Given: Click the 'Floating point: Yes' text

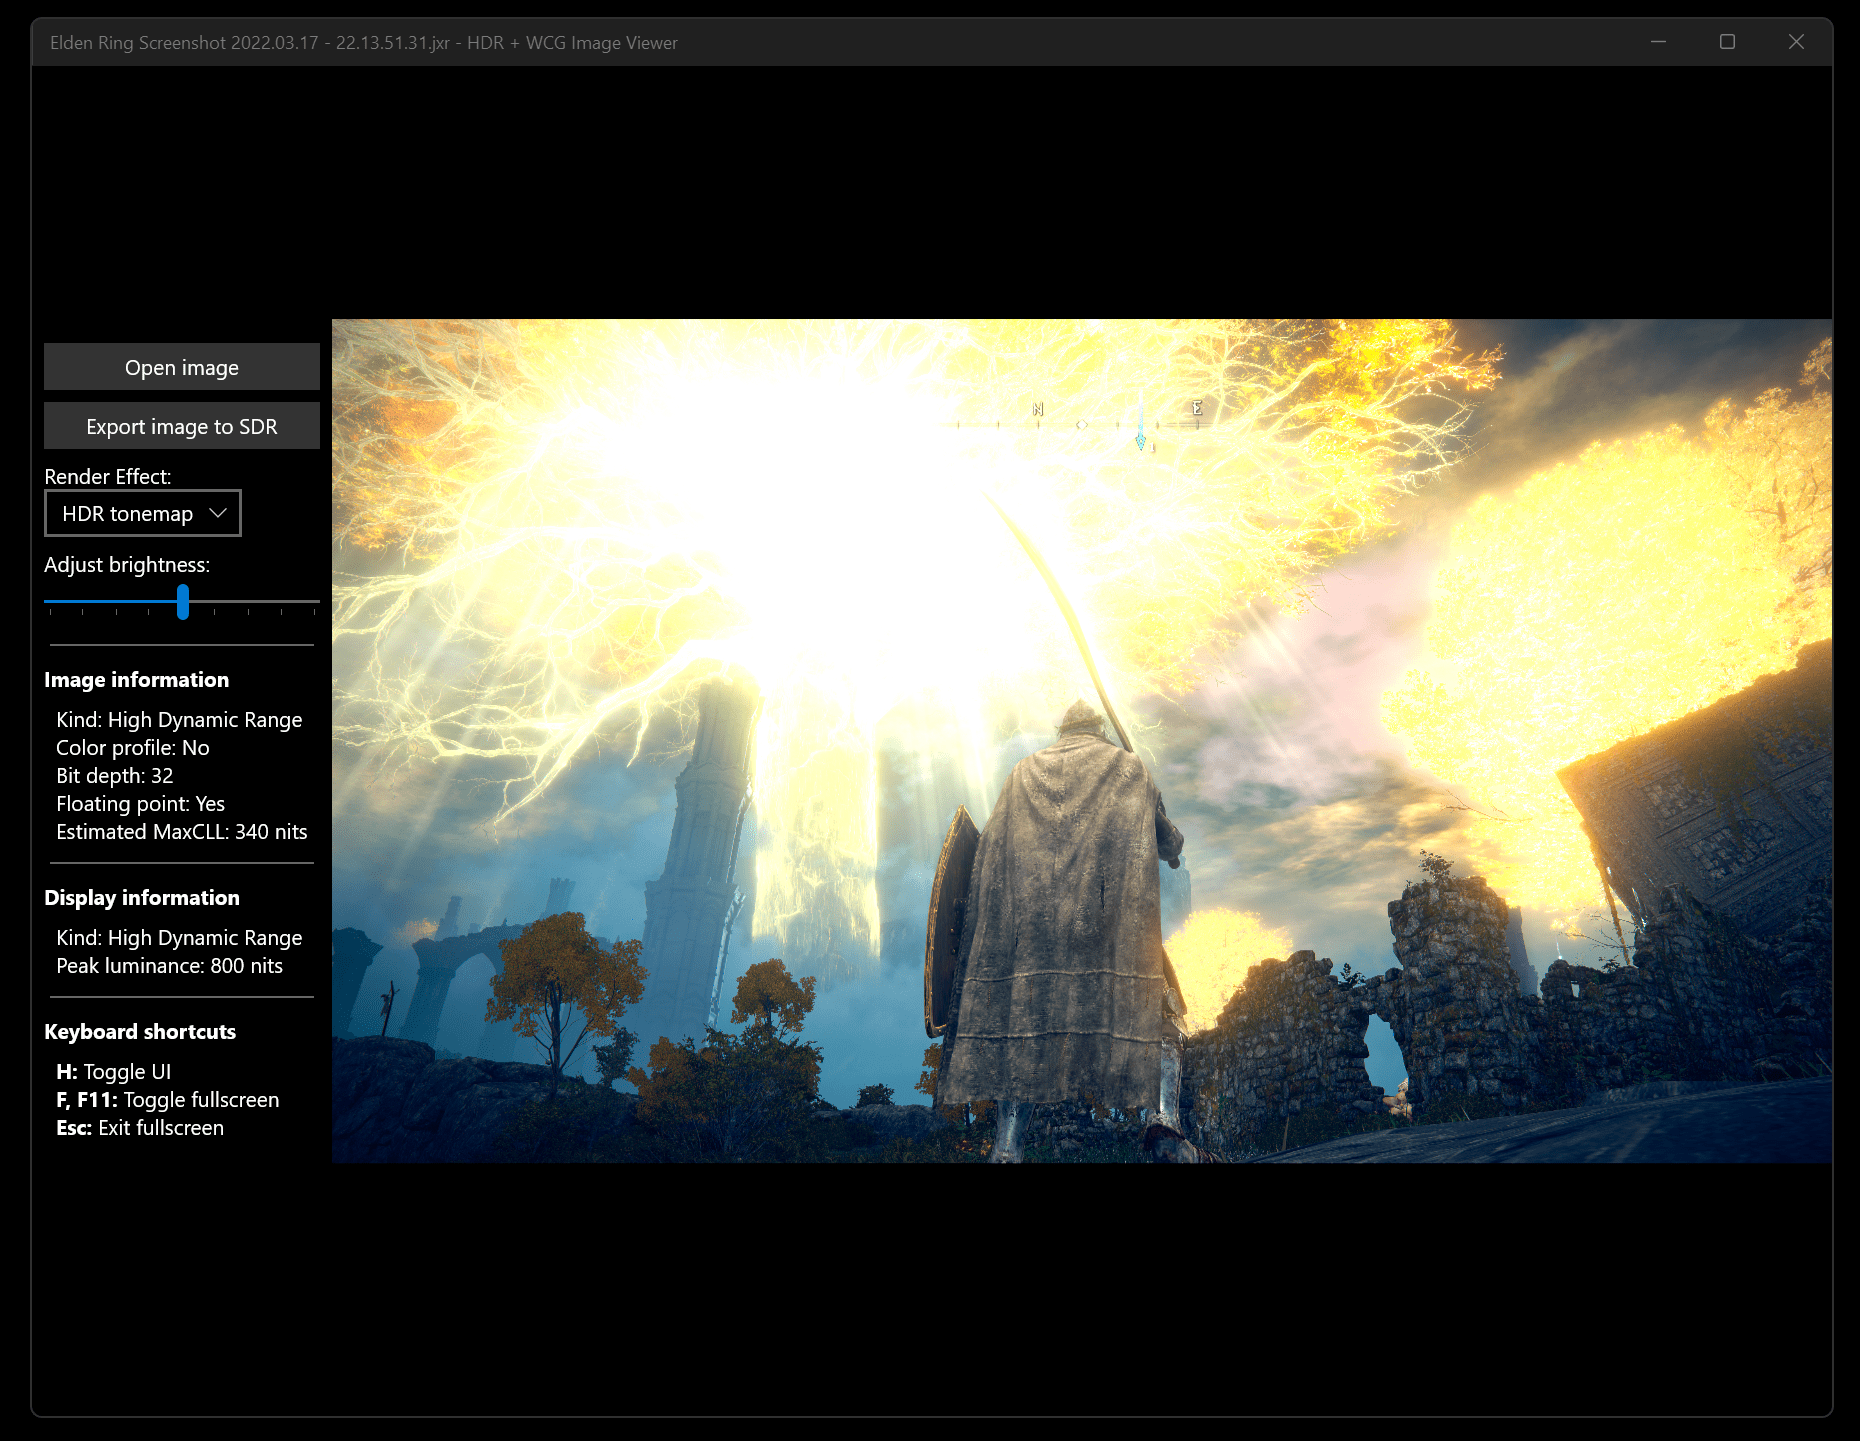Looking at the screenshot, I should [141, 804].
